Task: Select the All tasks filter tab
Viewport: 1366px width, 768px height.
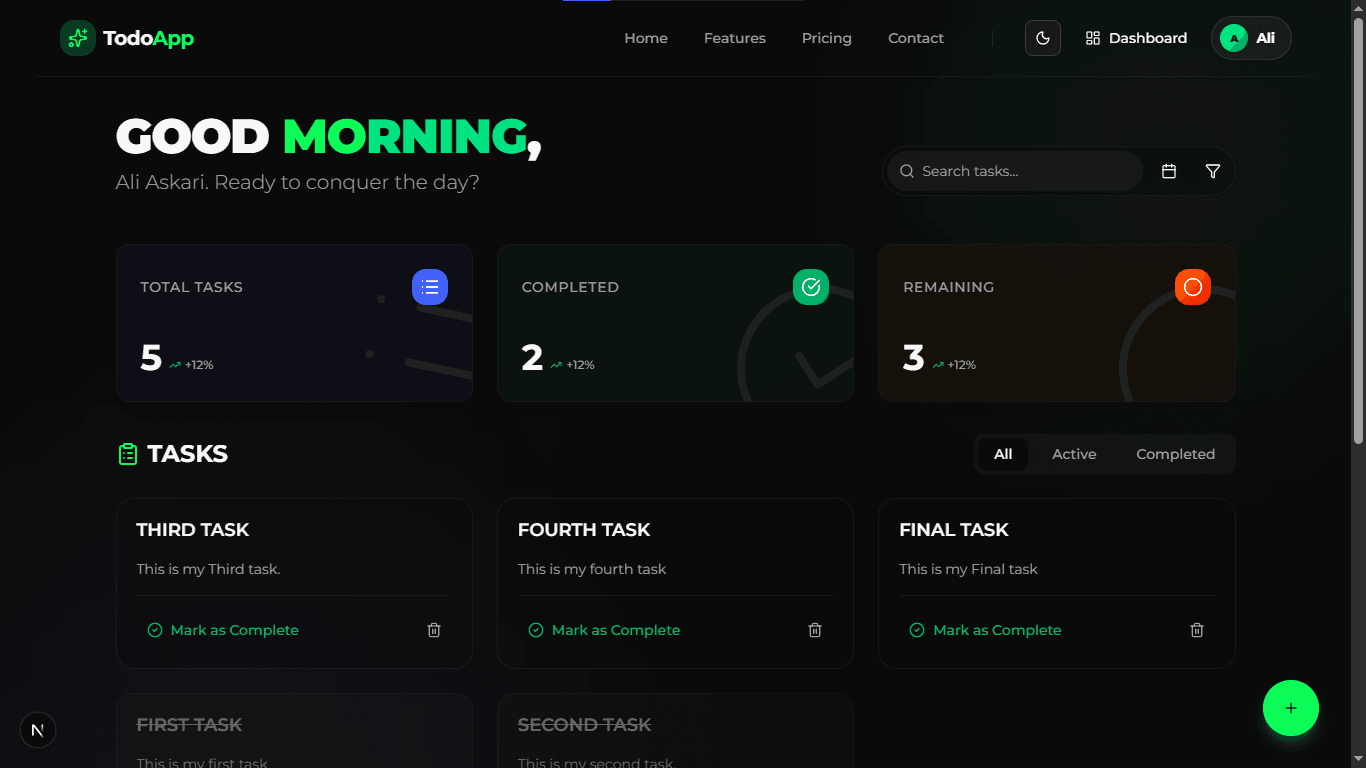Action: coord(1003,454)
